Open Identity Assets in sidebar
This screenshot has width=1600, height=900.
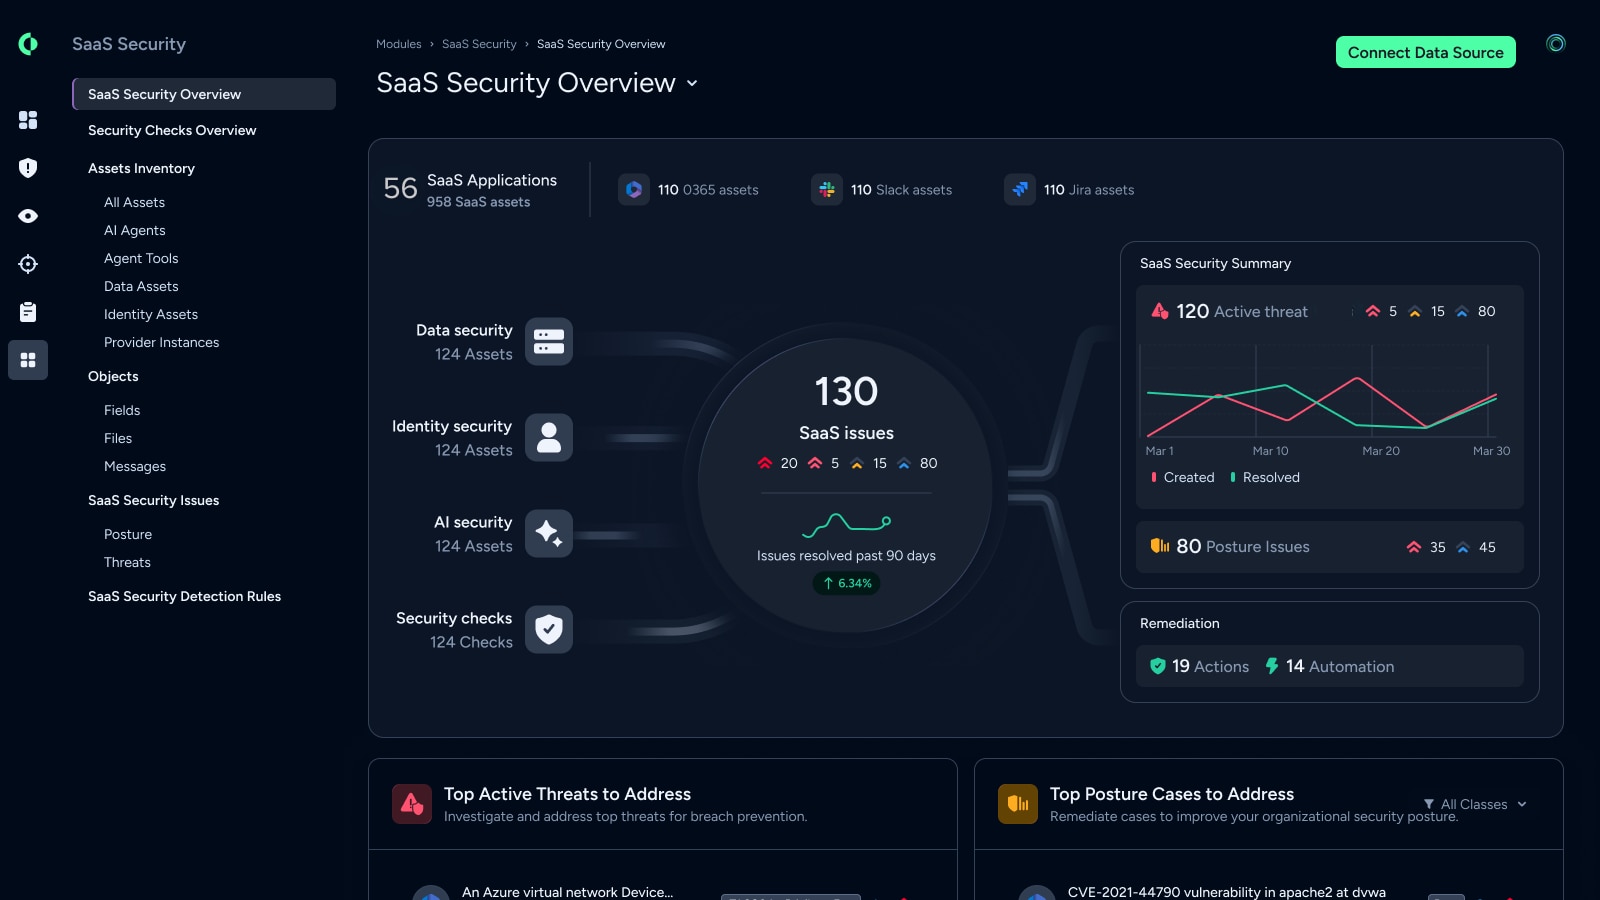point(151,314)
